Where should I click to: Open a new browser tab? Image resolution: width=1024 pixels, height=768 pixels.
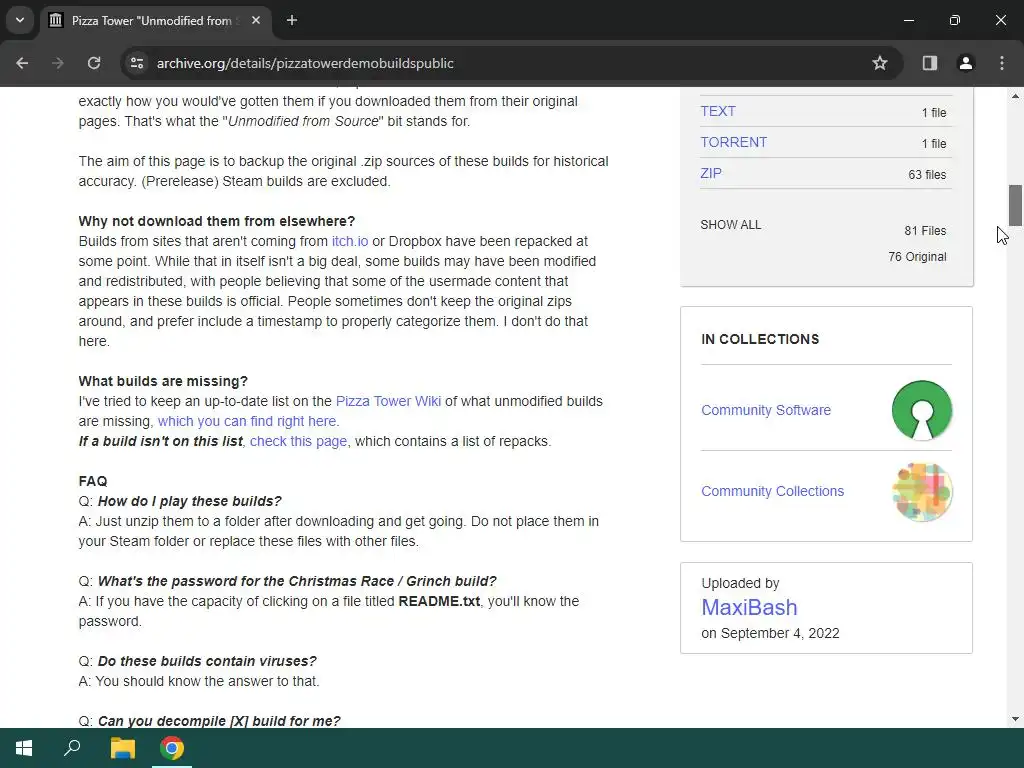292,20
